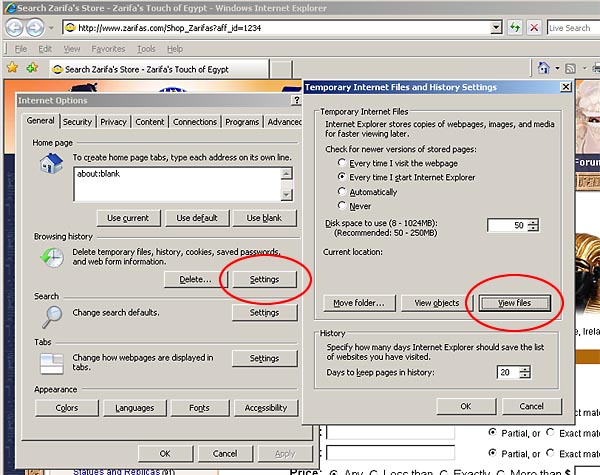Select the Automatically radio option
Viewport: 600px width, 475px height.
[x=341, y=191]
